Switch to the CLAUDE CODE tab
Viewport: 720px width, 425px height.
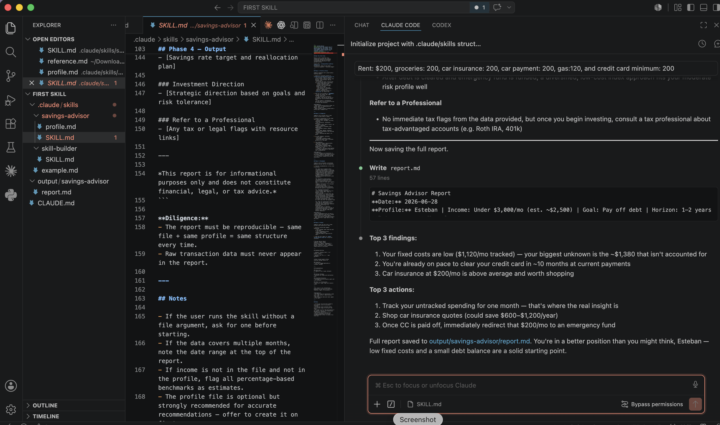click(x=400, y=25)
